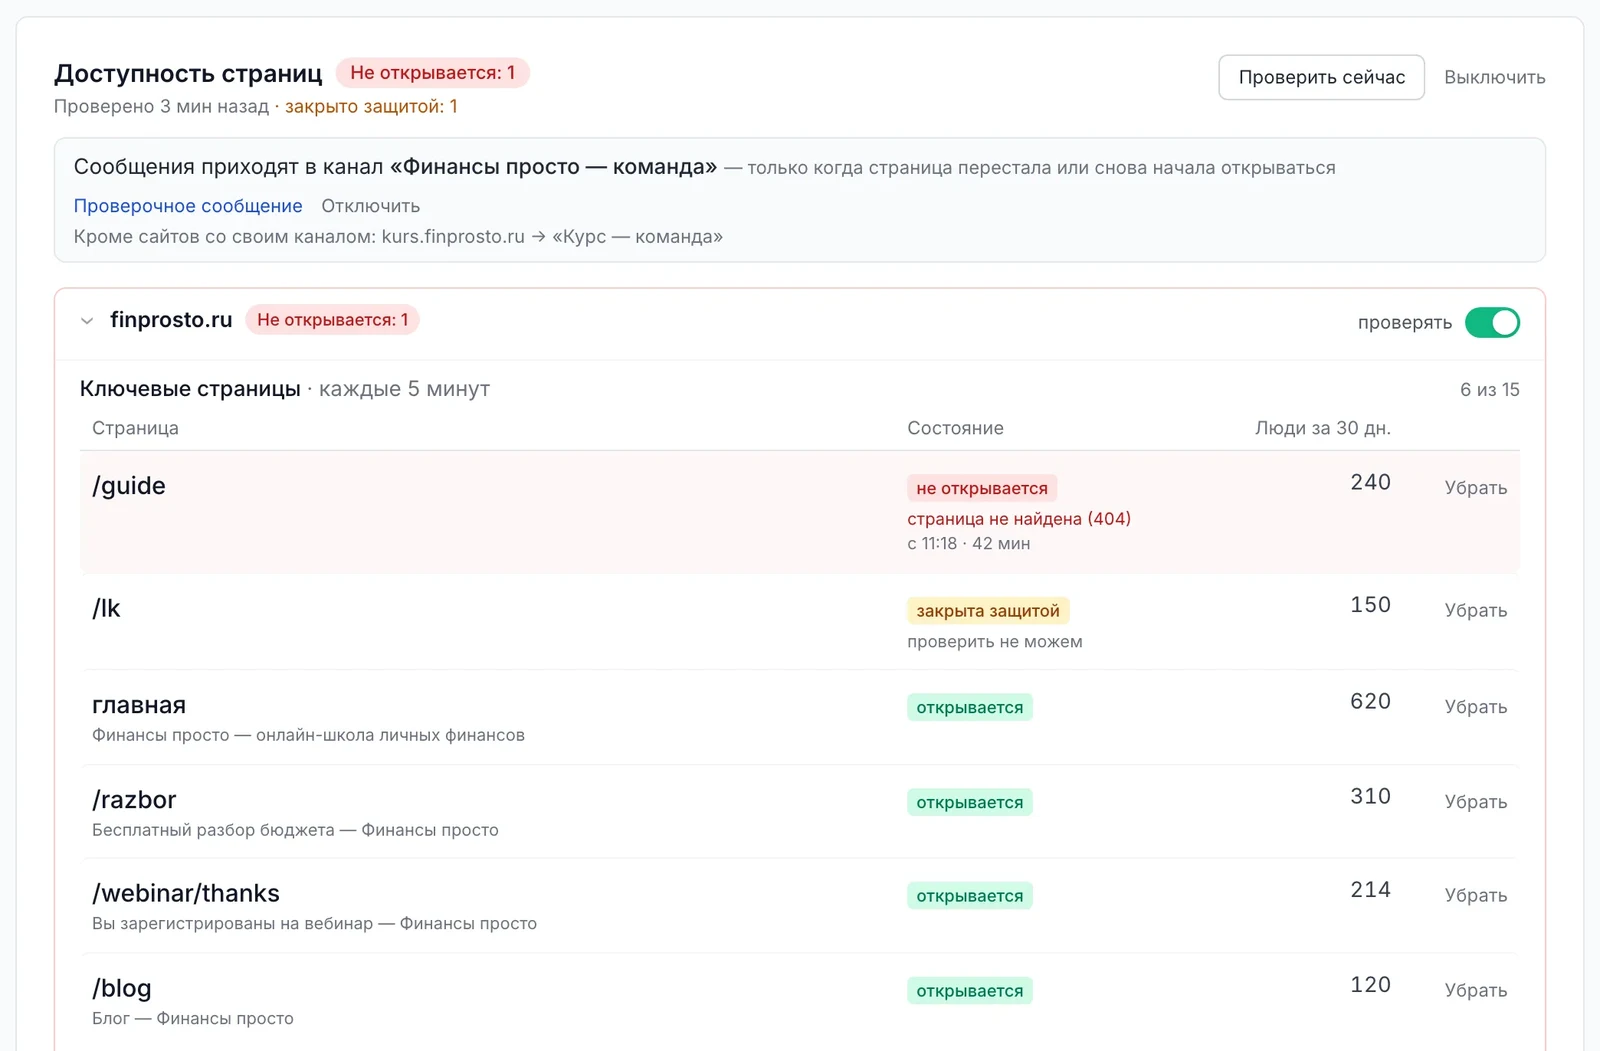Remove the /webinar/thanks page with Убрать

point(1475,896)
